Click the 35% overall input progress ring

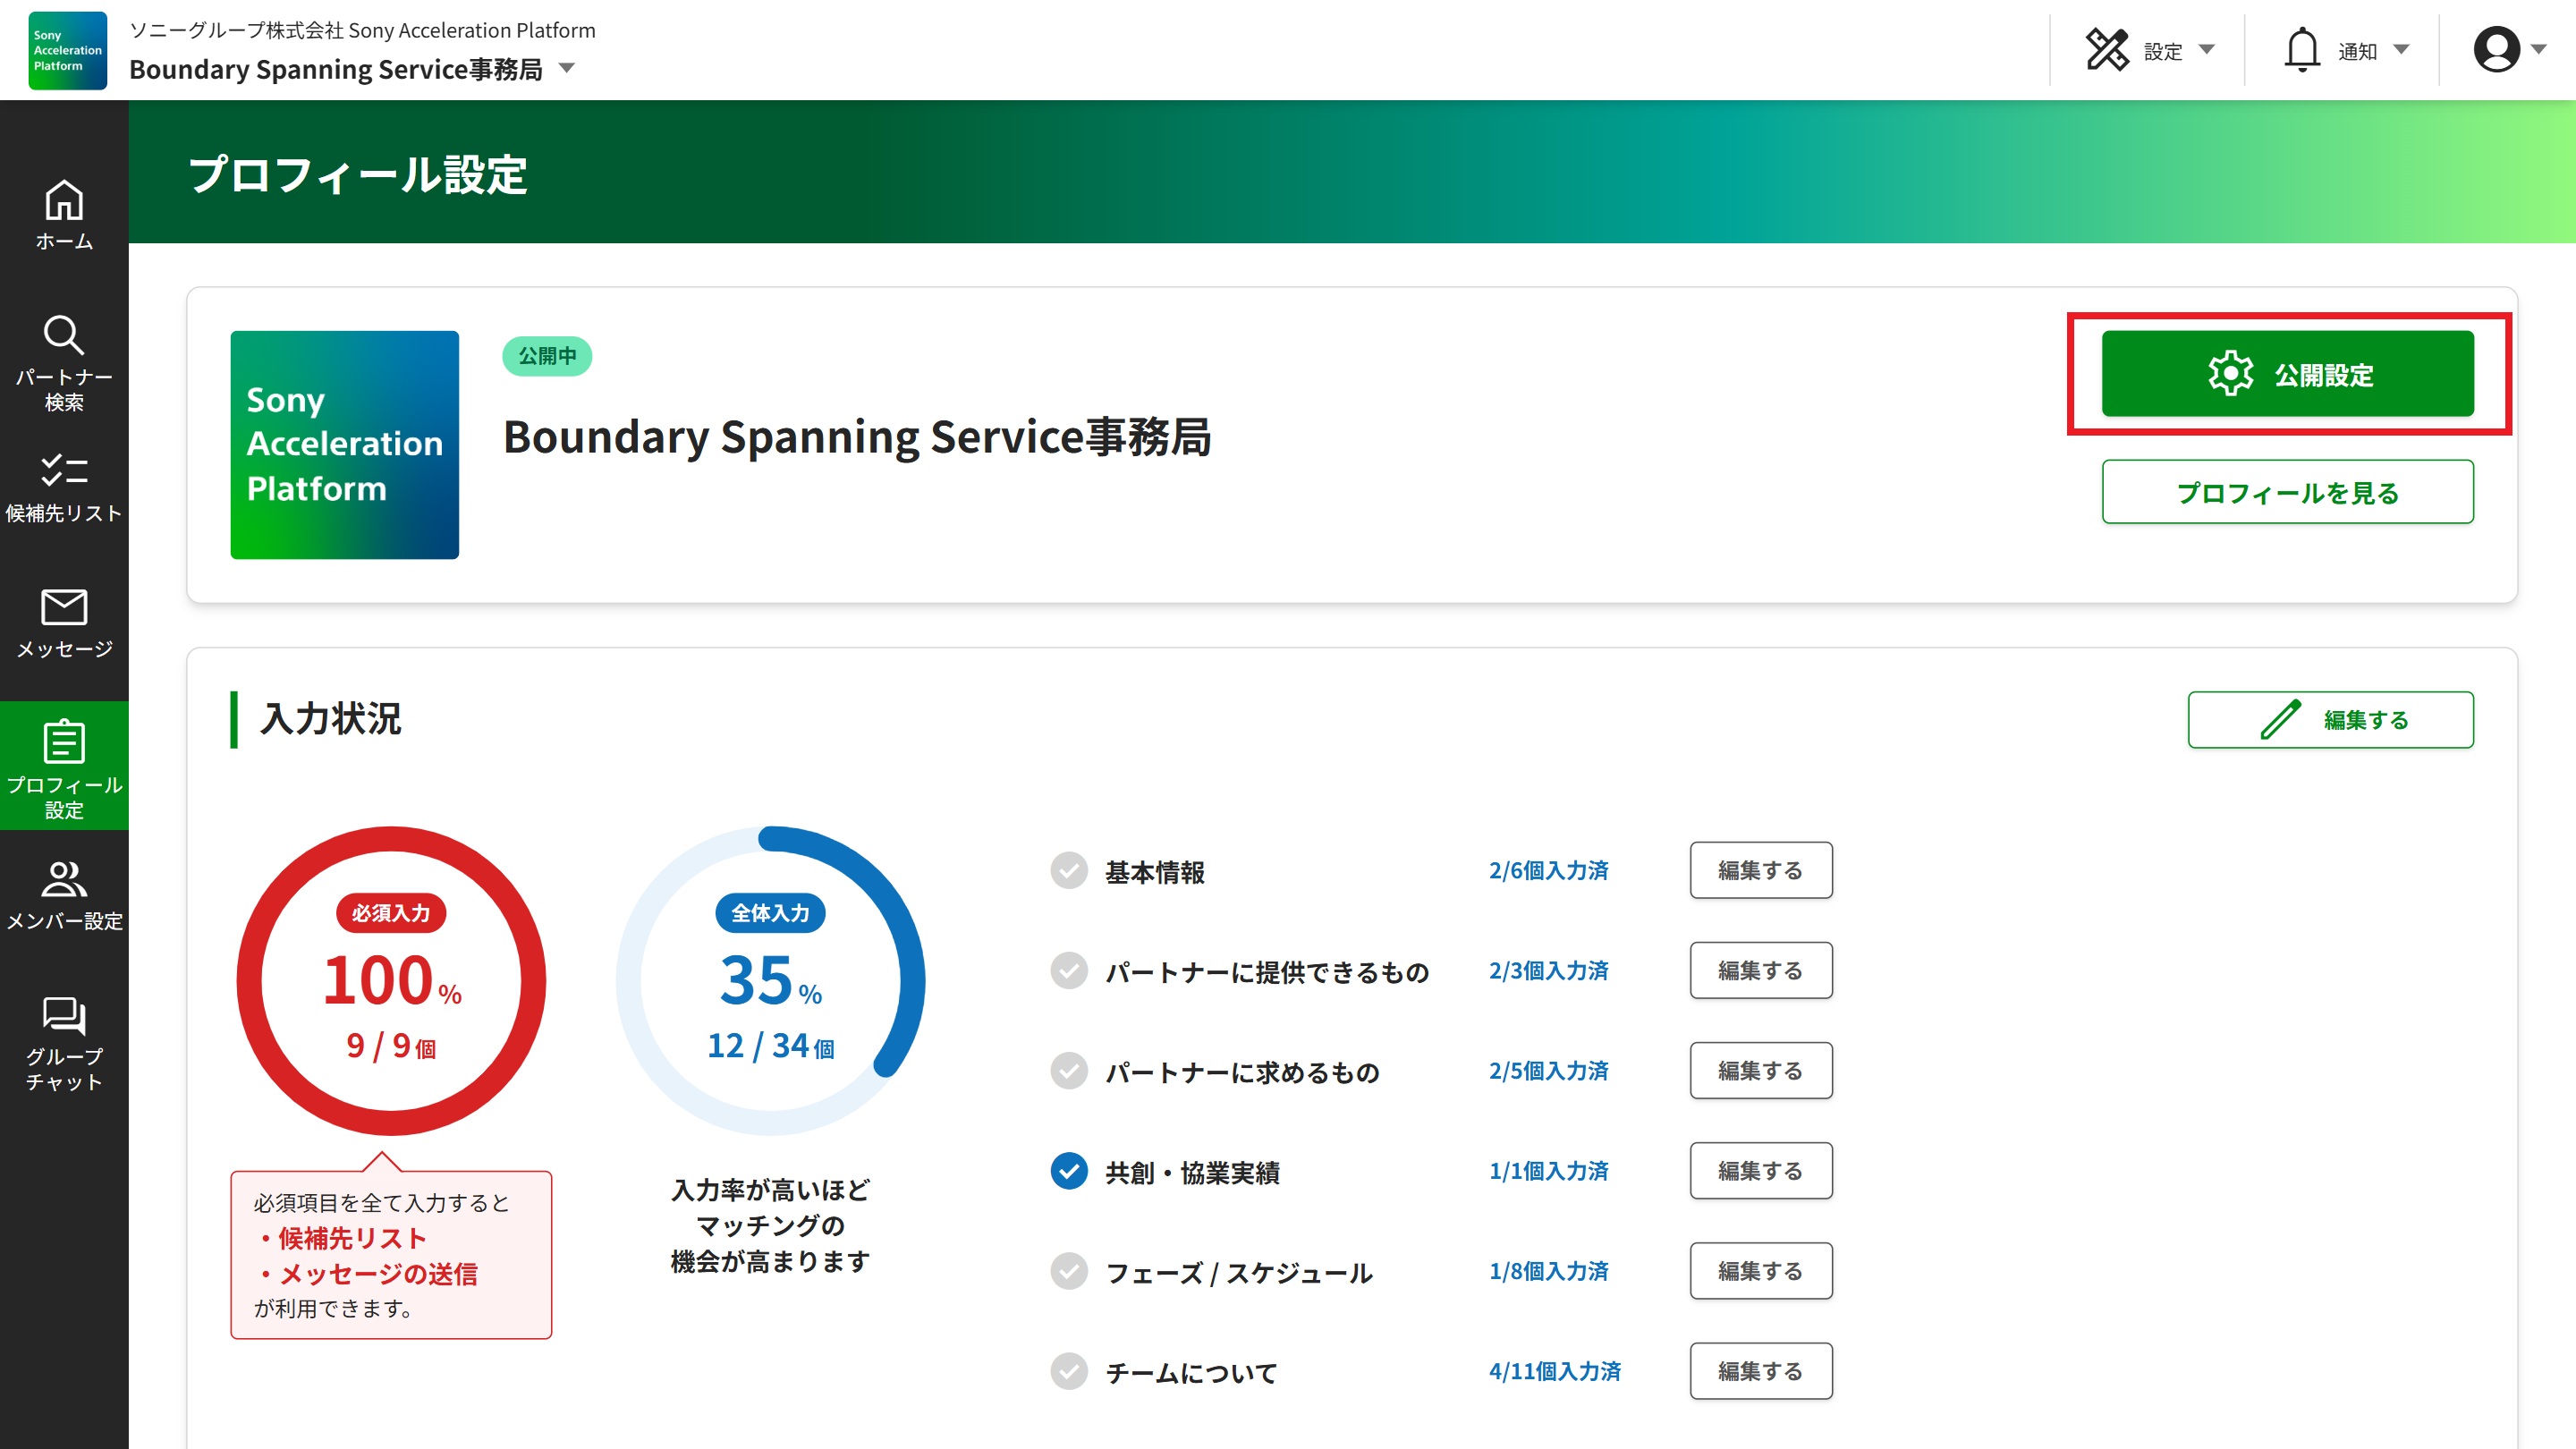coord(770,980)
